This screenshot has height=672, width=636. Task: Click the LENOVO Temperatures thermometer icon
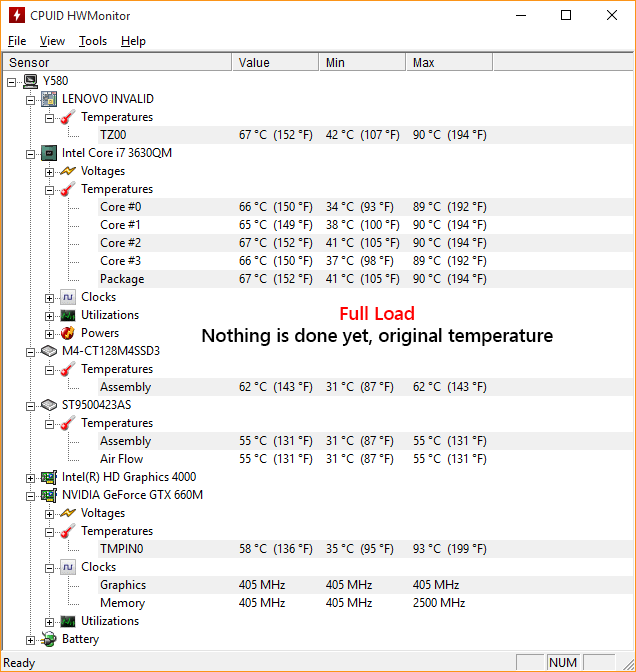(x=68, y=117)
